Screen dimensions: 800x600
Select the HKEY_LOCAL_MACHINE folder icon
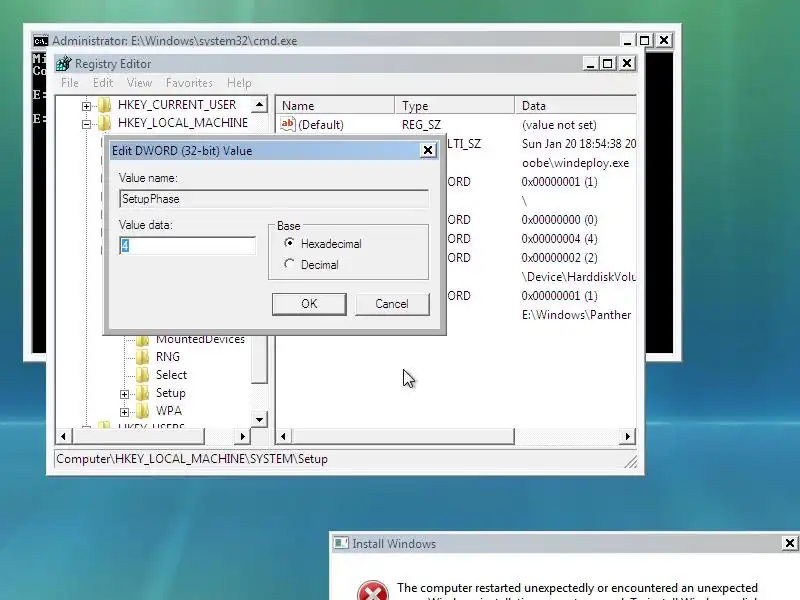coord(105,123)
